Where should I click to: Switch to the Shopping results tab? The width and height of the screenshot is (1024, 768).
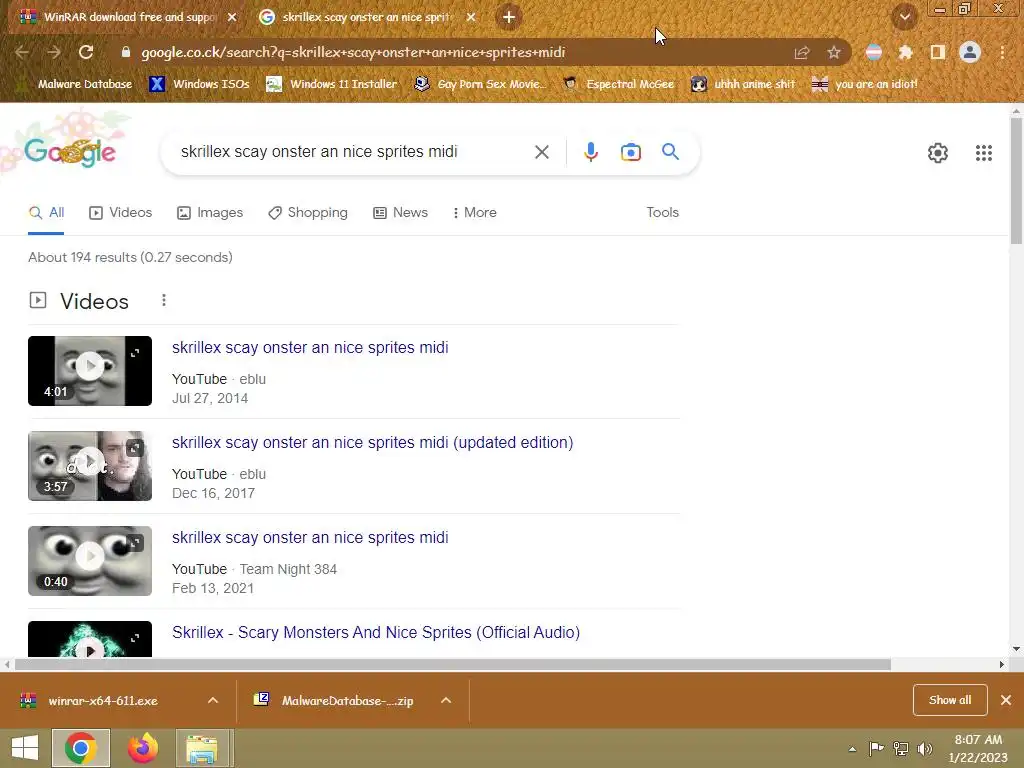[308, 213]
